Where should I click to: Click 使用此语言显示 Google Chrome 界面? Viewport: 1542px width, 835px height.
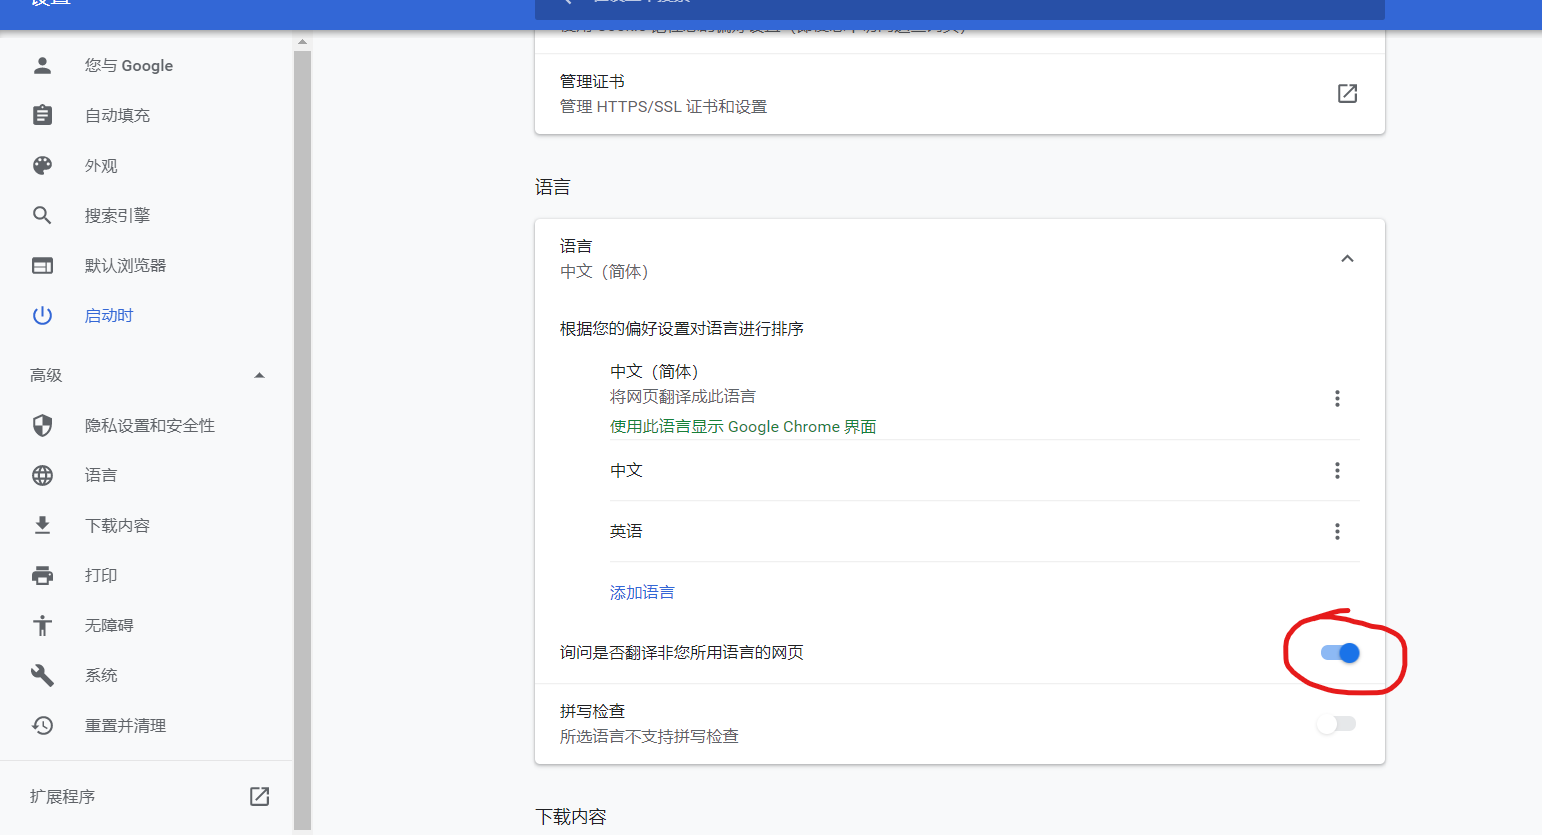point(742,426)
